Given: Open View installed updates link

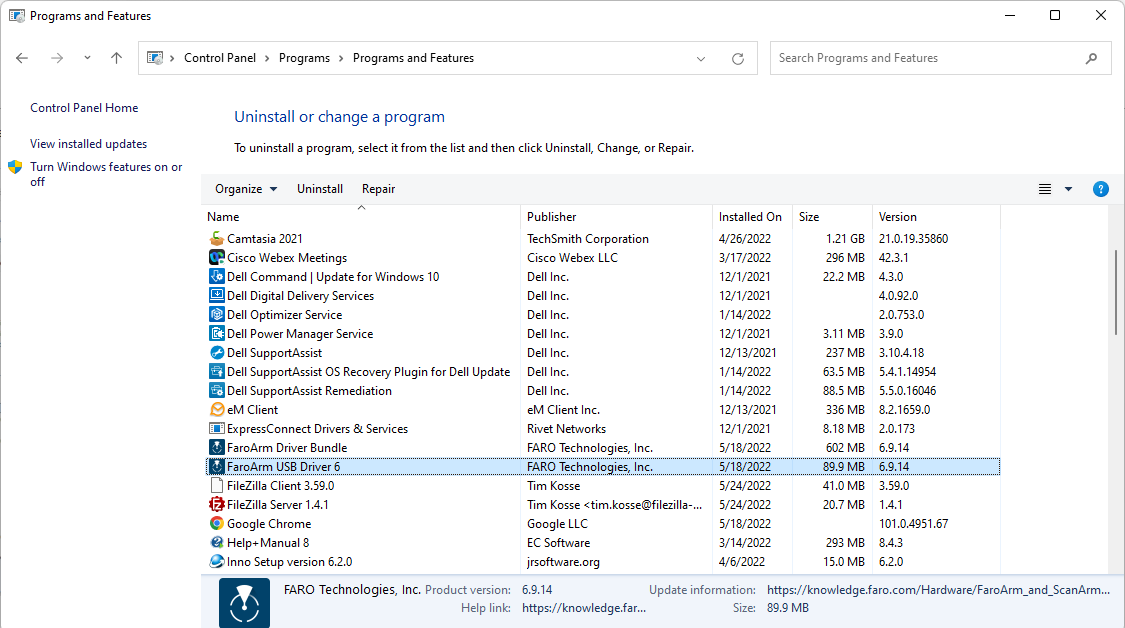Looking at the screenshot, I should coord(88,144).
